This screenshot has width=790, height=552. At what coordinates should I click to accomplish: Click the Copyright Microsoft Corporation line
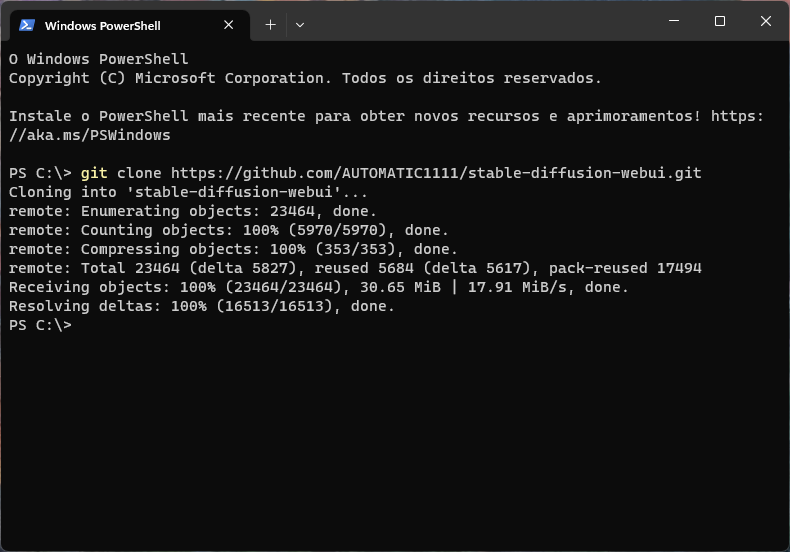tap(305, 78)
